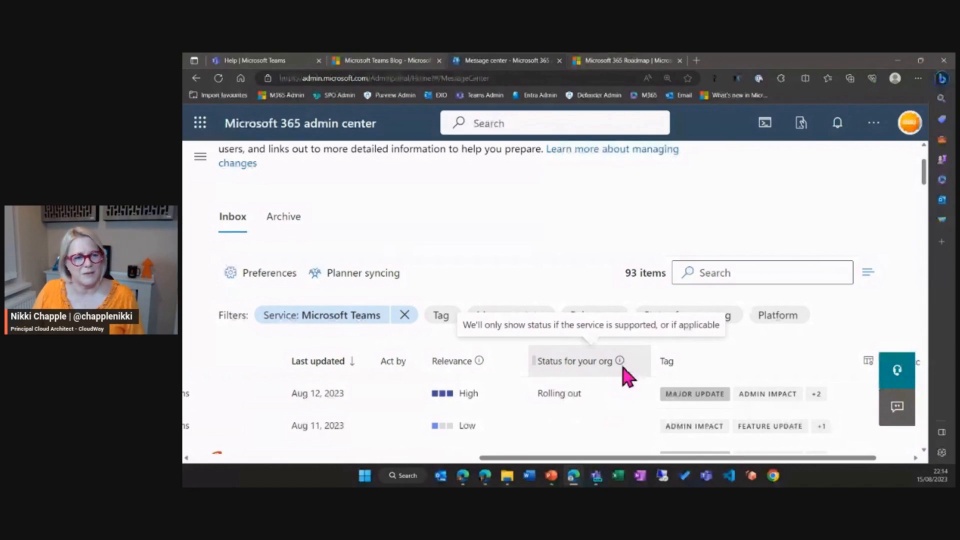Go back in the browser
The width and height of the screenshot is (960, 540).
[x=196, y=78]
